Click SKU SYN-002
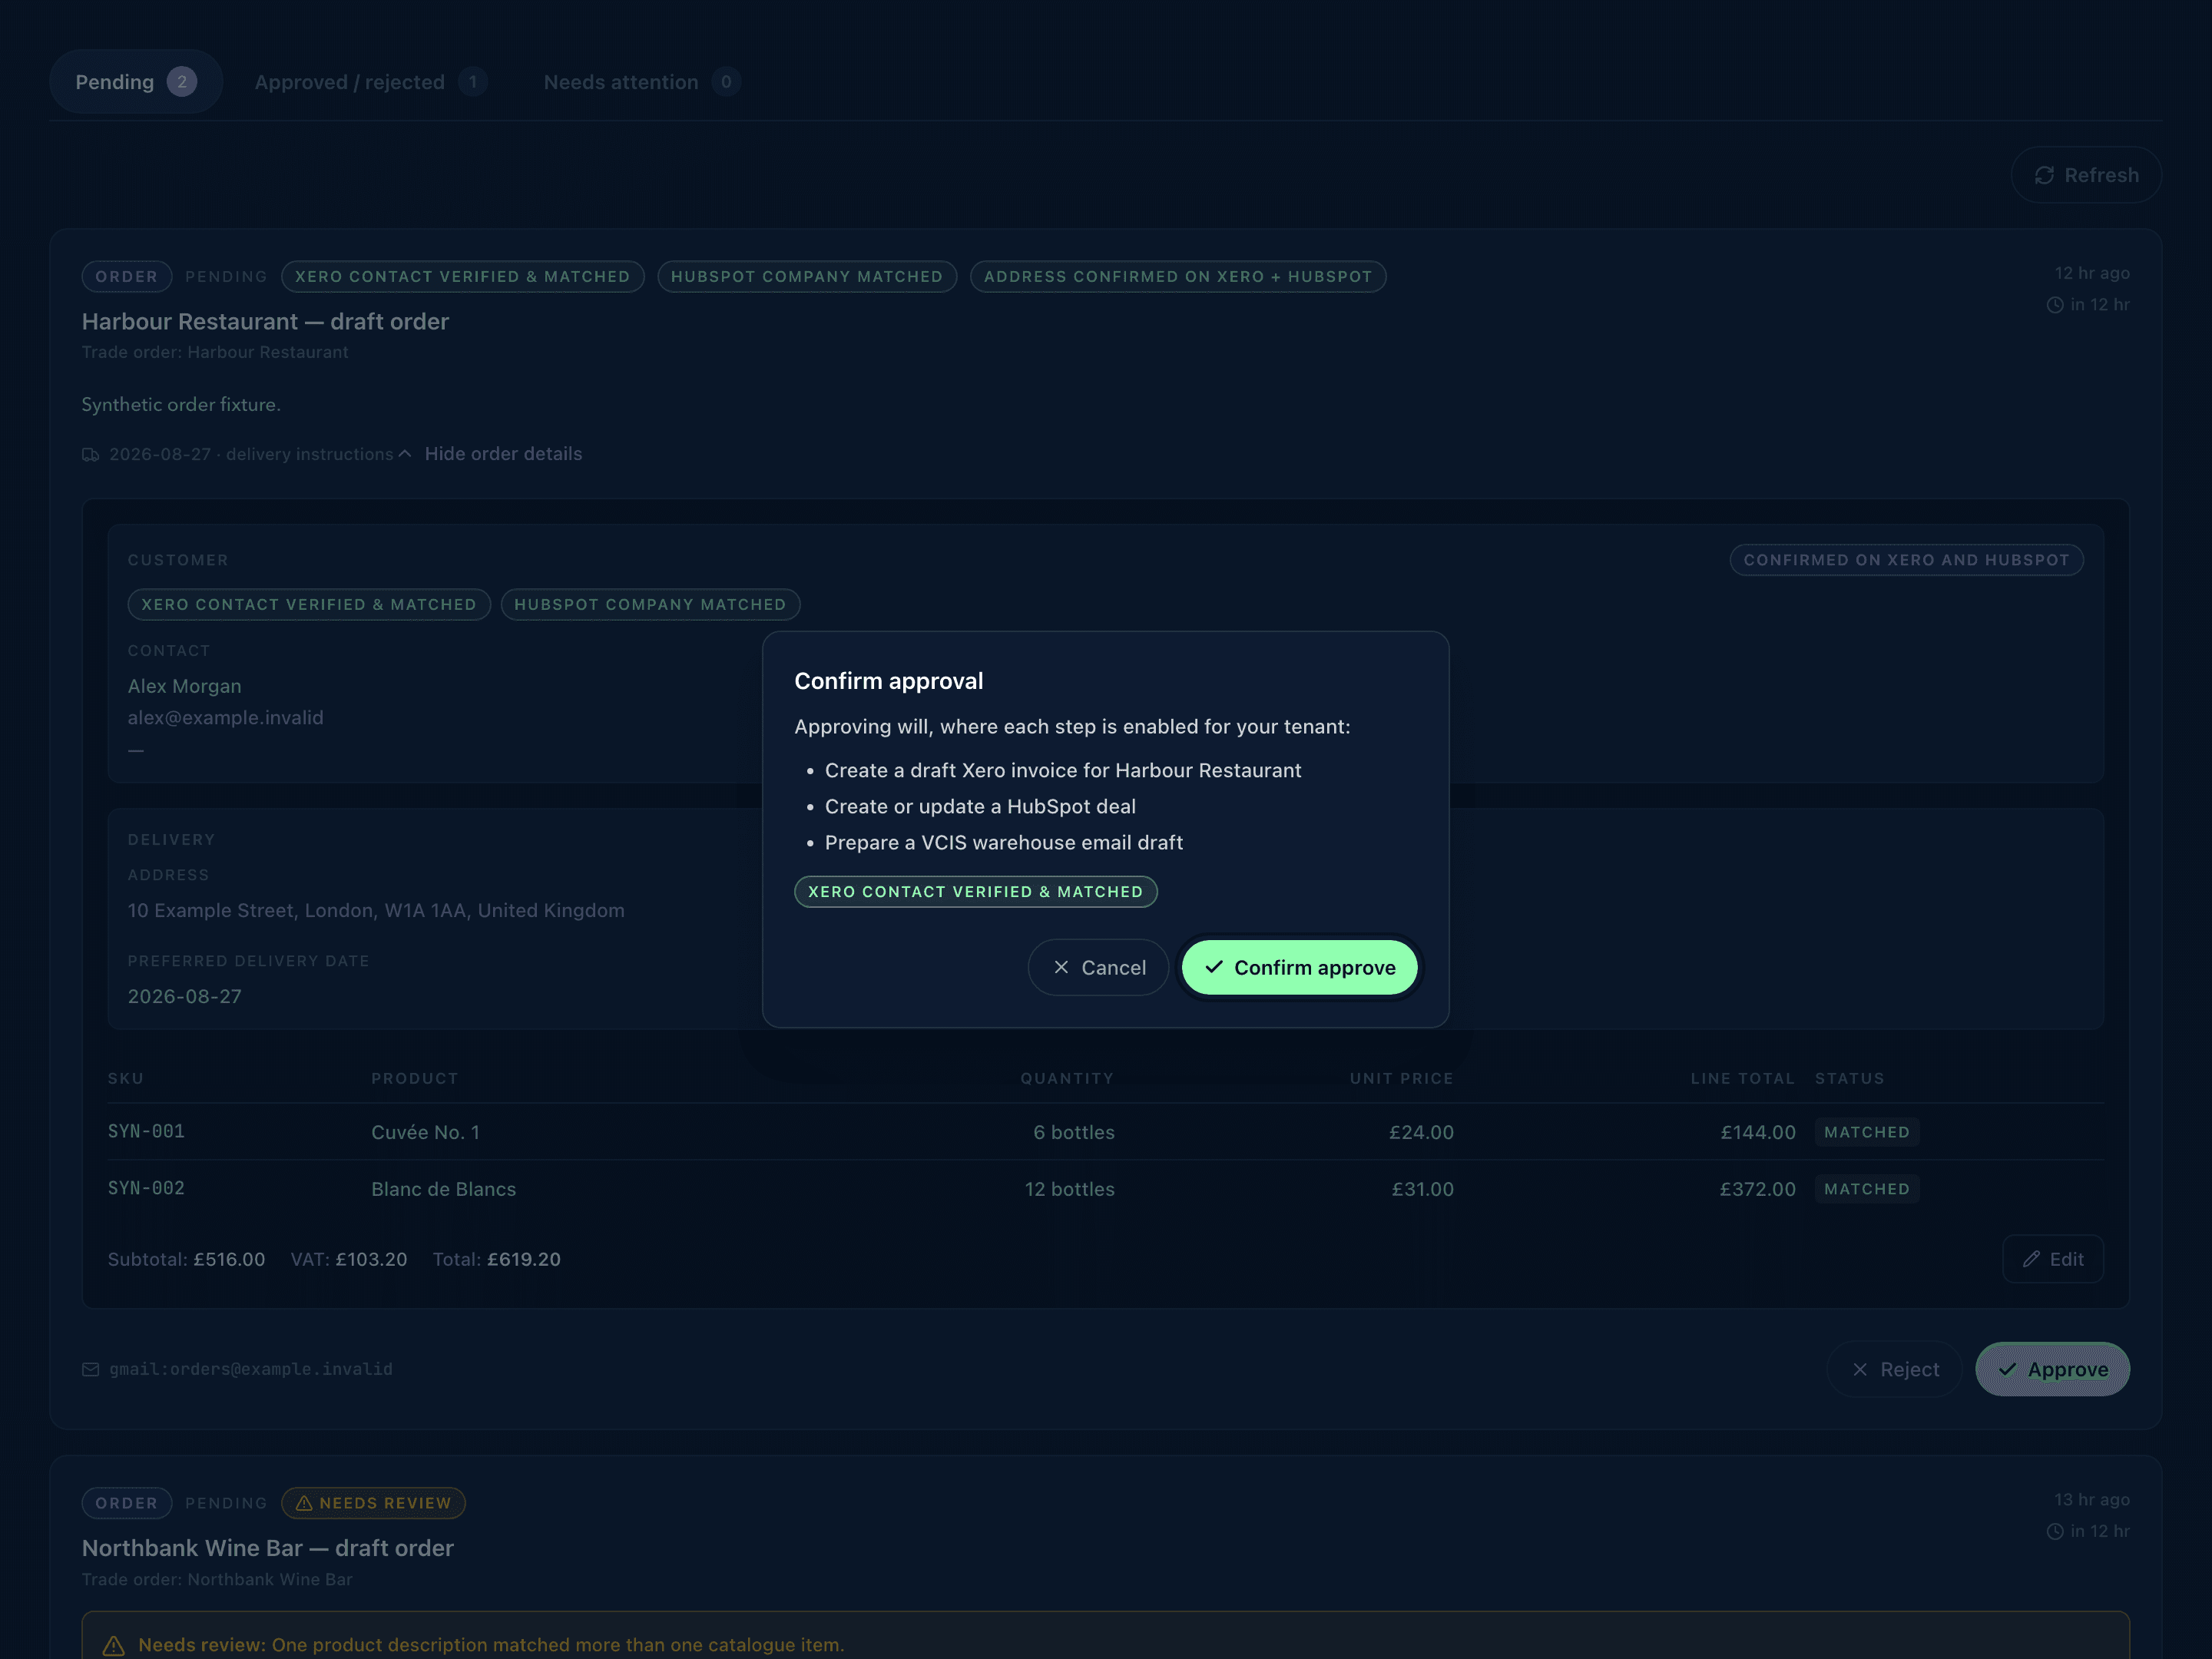The width and height of the screenshot is (2212, 1659). [x=146, y=1188]
